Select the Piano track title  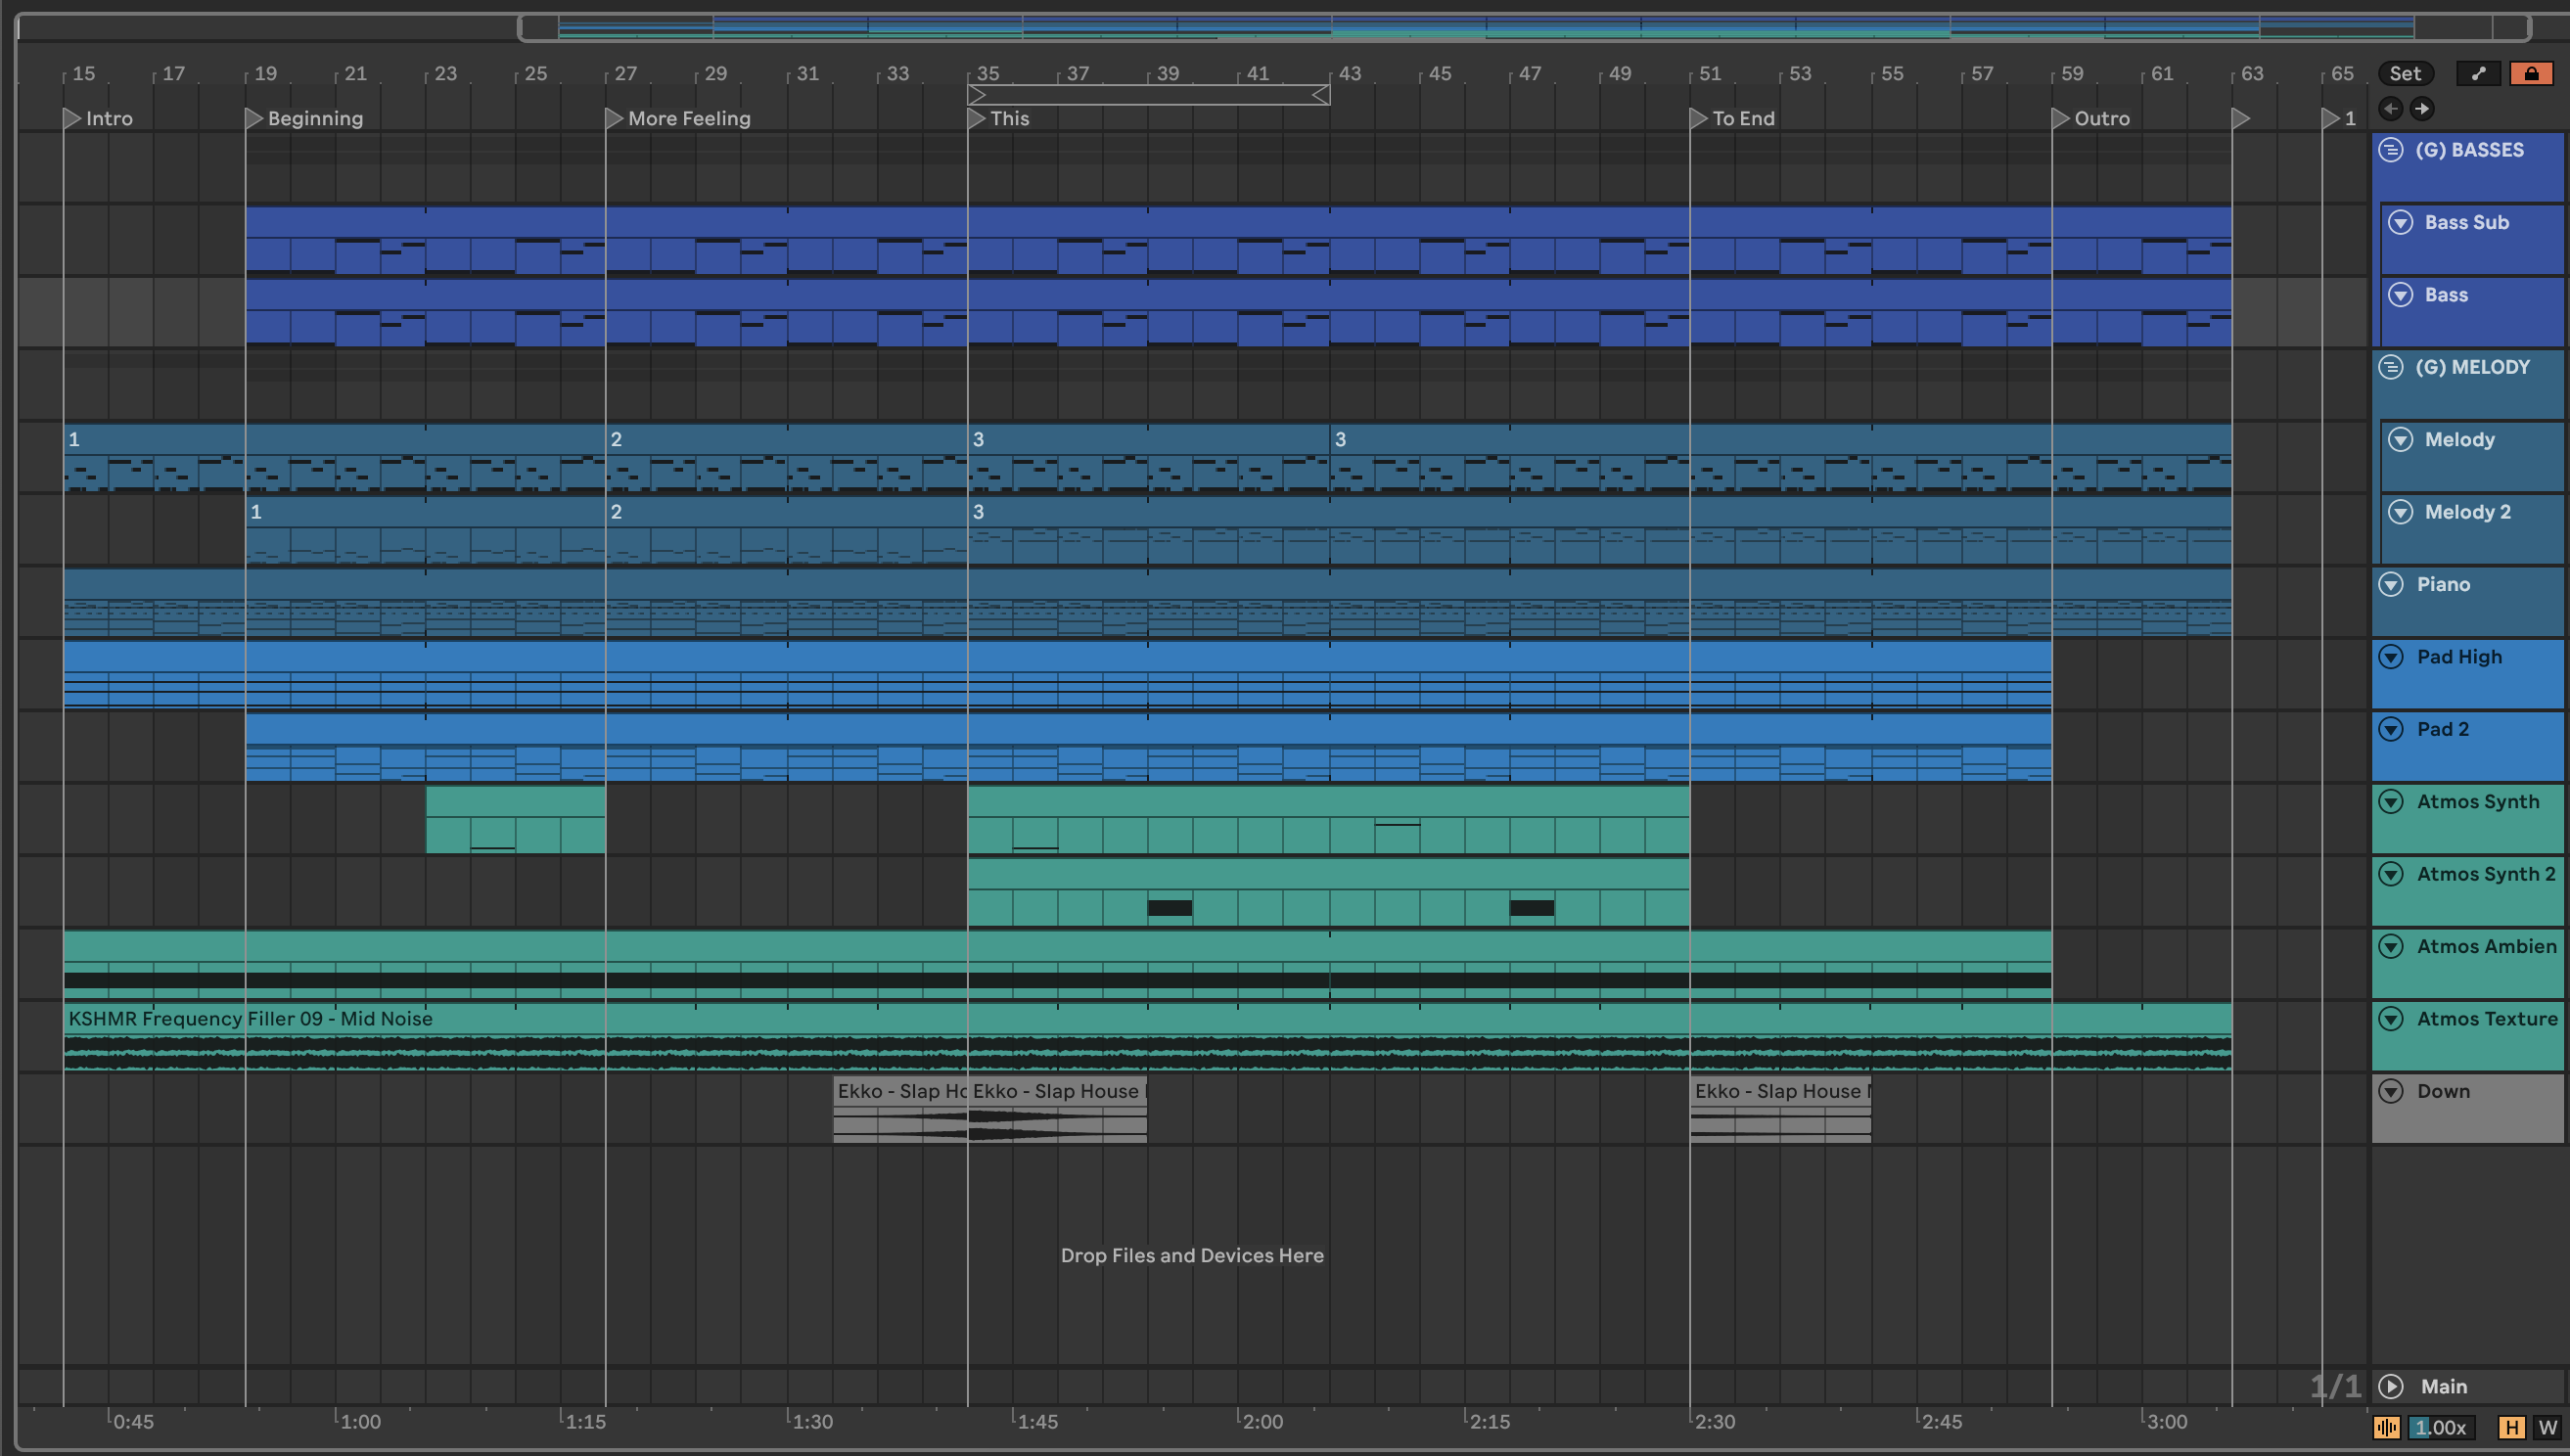2443,585
